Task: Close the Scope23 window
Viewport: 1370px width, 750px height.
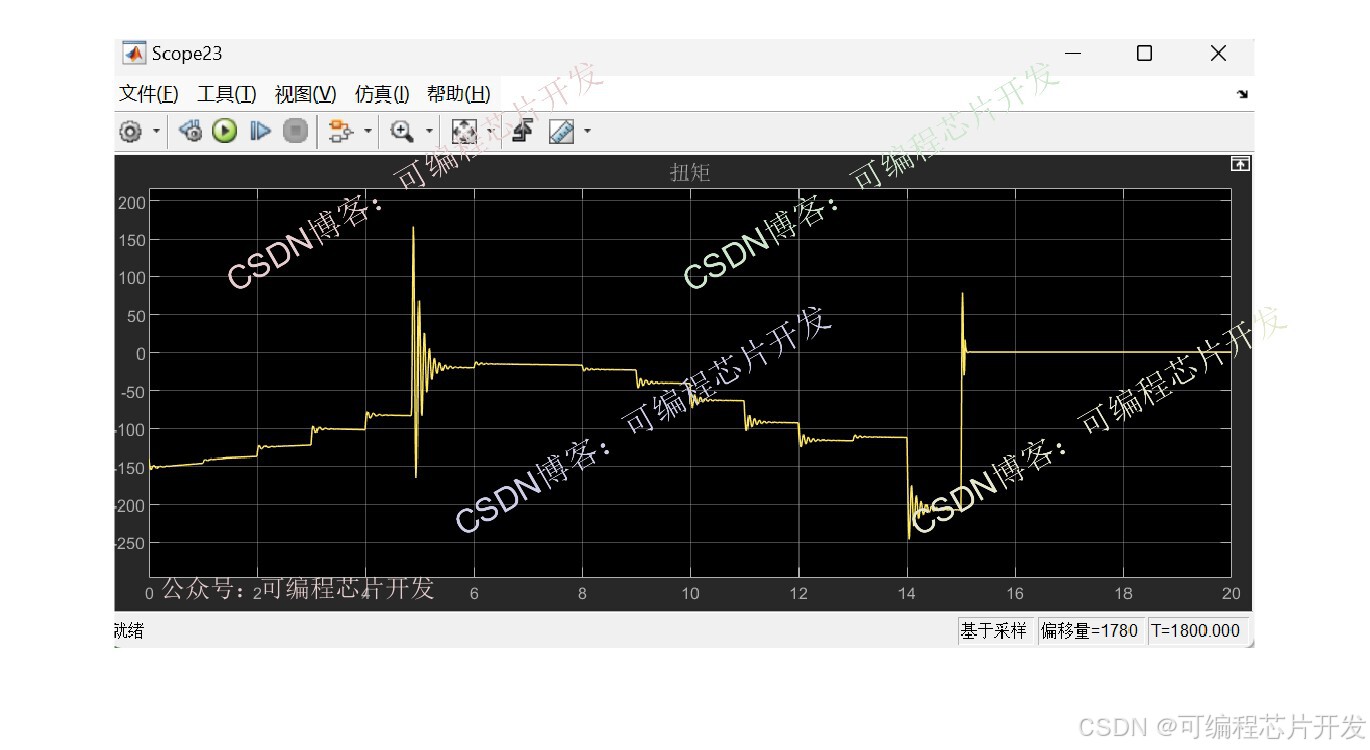Action: tap(1218, 53)
